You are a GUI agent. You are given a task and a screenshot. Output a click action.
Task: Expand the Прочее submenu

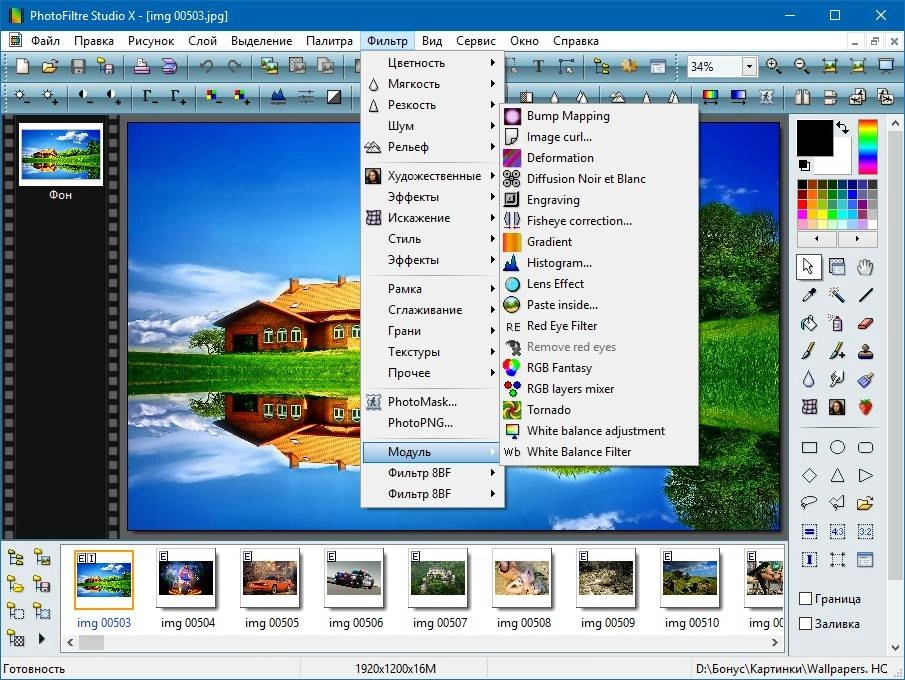coord(433,373)
